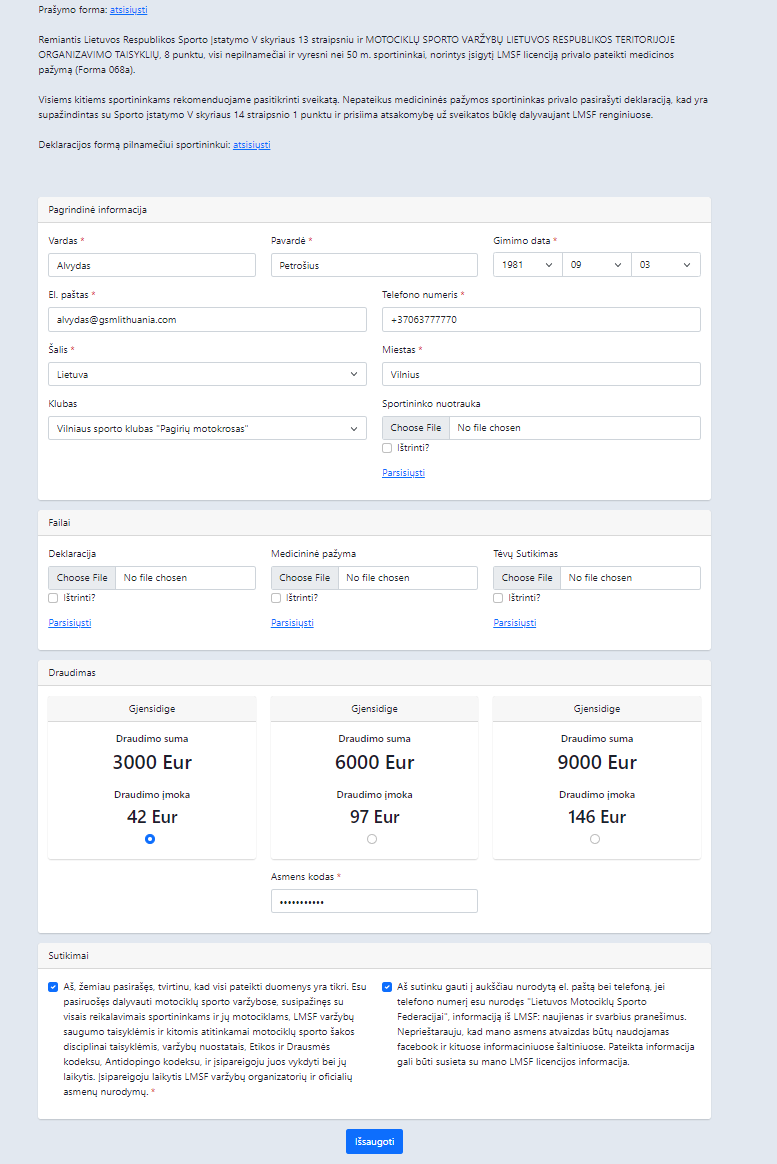The width and height of the screenshot is (777, 1164).
Task: Expand the birth month dropdown
Action: 597,265
